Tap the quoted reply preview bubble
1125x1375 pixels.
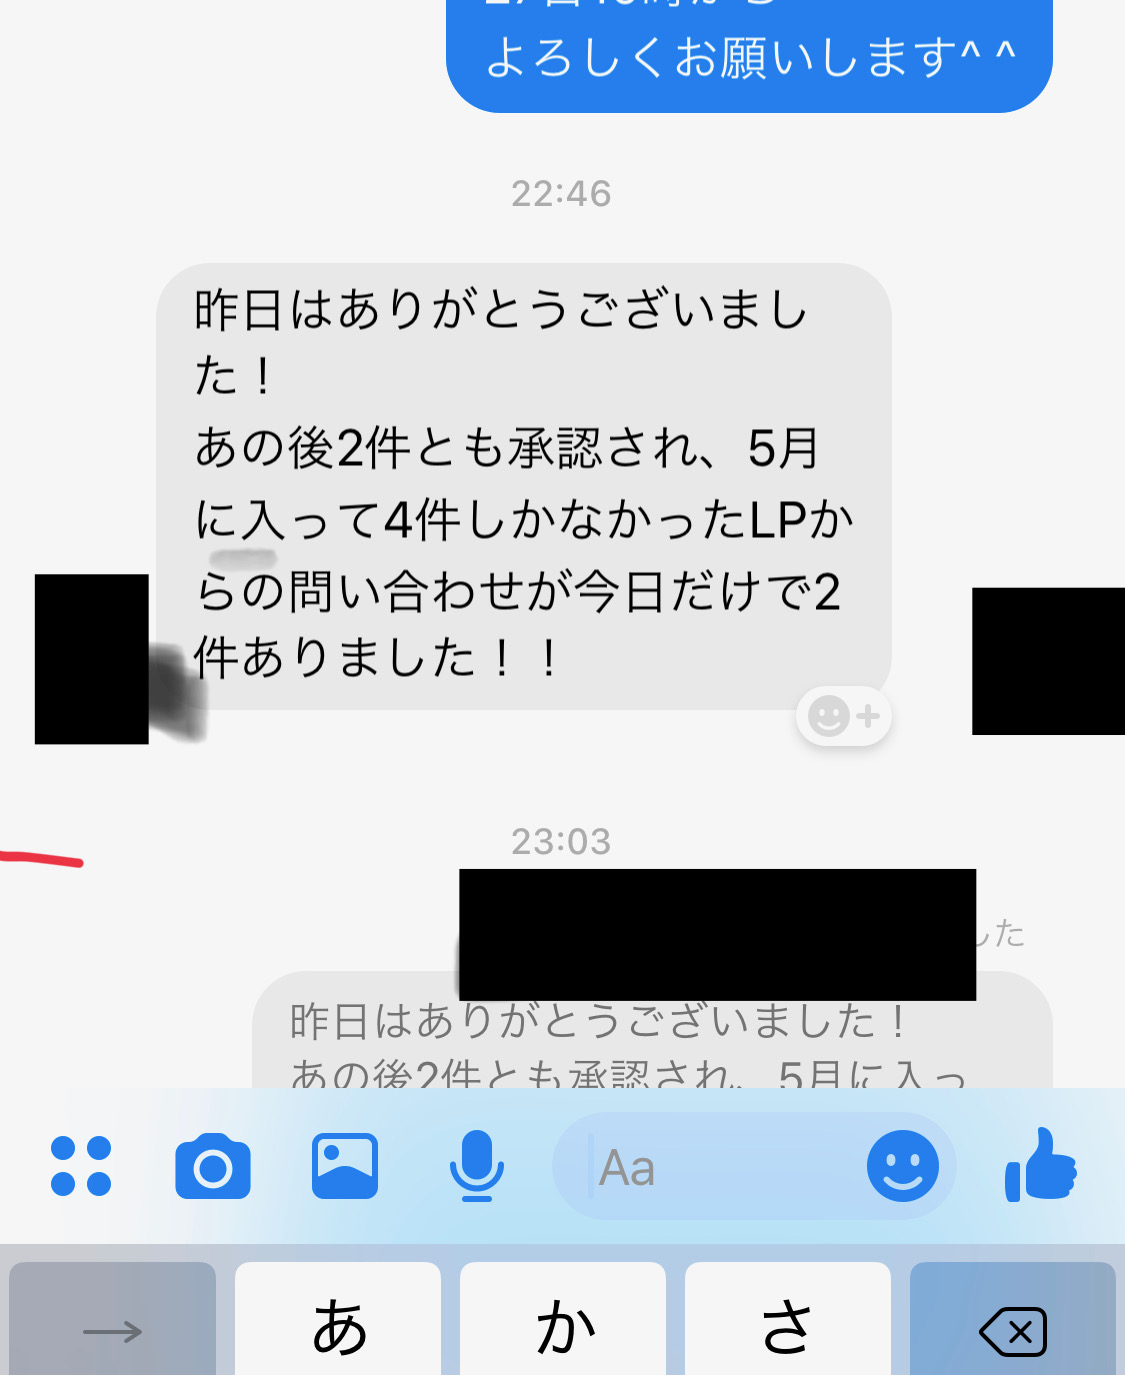652,1030
